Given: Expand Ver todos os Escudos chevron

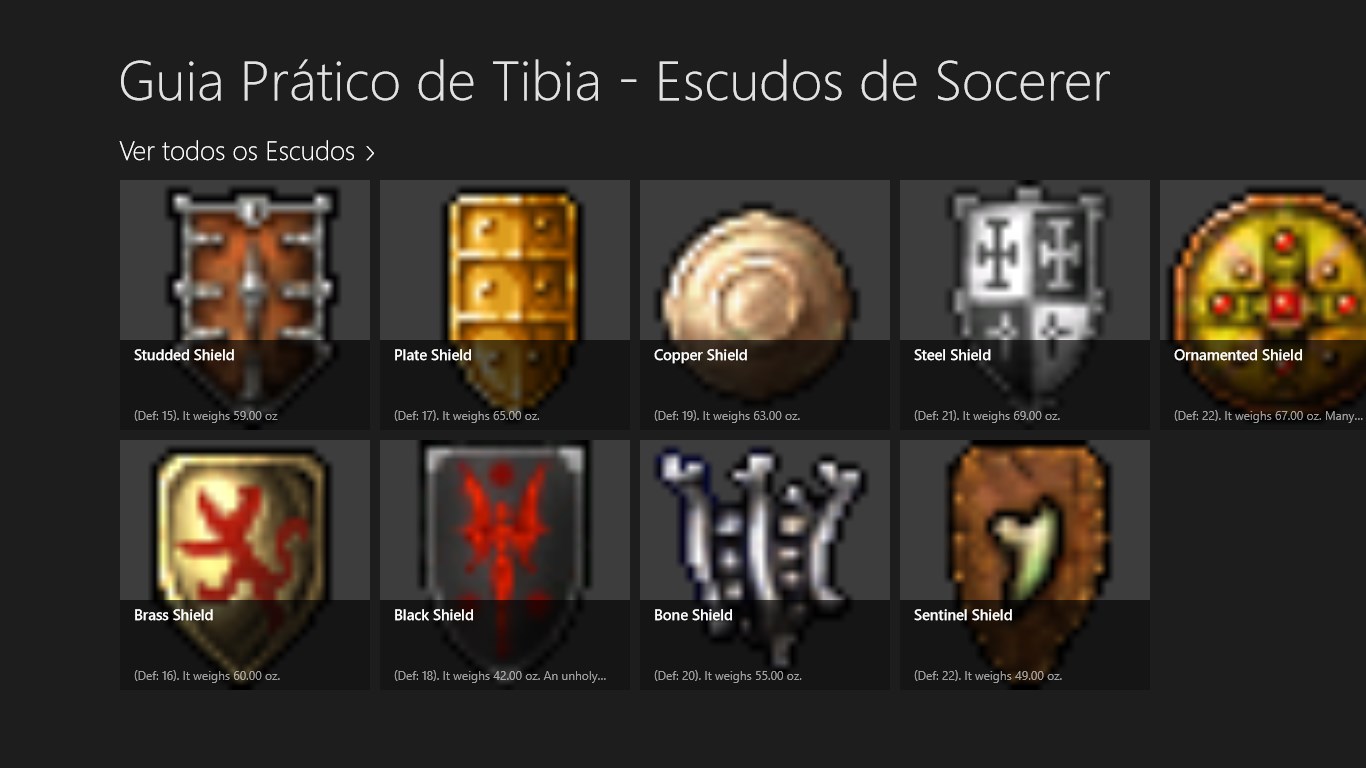Looking at the screenshot, I should 370,153.
